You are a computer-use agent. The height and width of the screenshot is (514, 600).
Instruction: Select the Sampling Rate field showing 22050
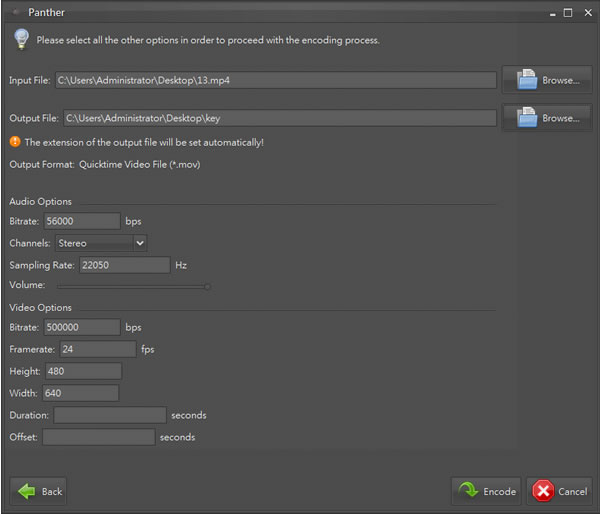125,265
